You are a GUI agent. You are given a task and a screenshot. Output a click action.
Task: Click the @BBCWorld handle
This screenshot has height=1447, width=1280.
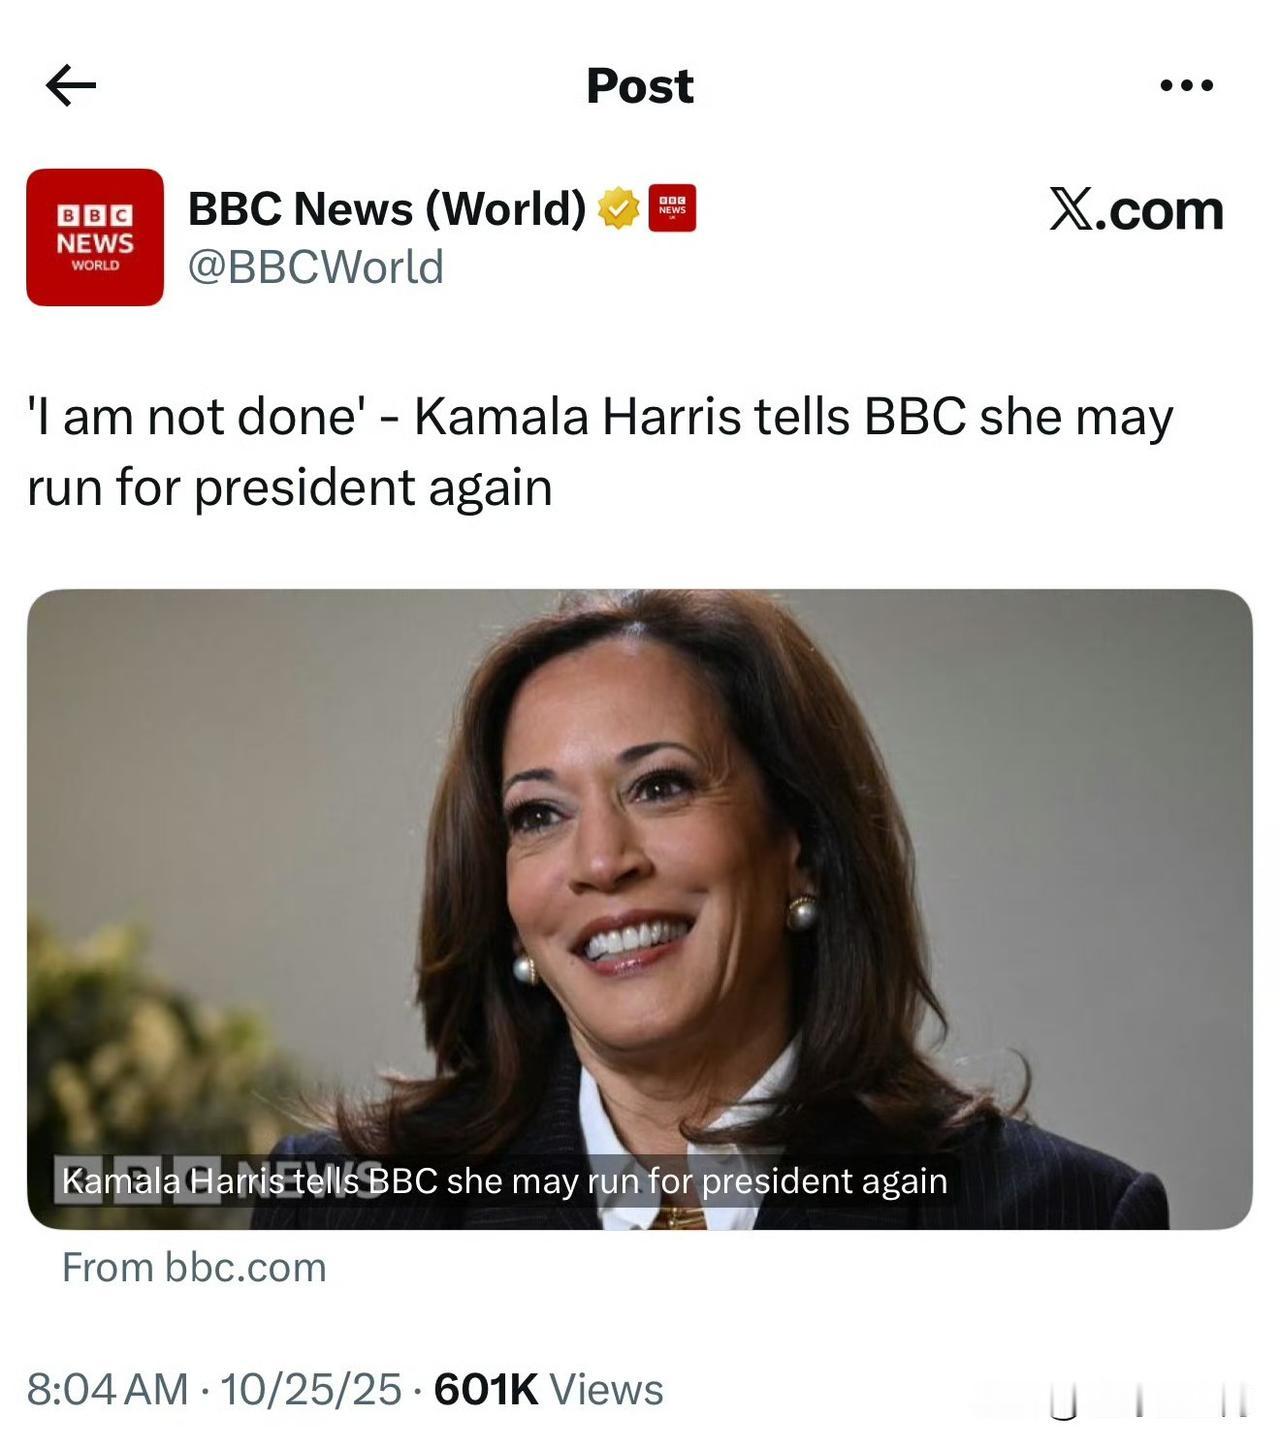pyautogui.click(x=315, y=267)
